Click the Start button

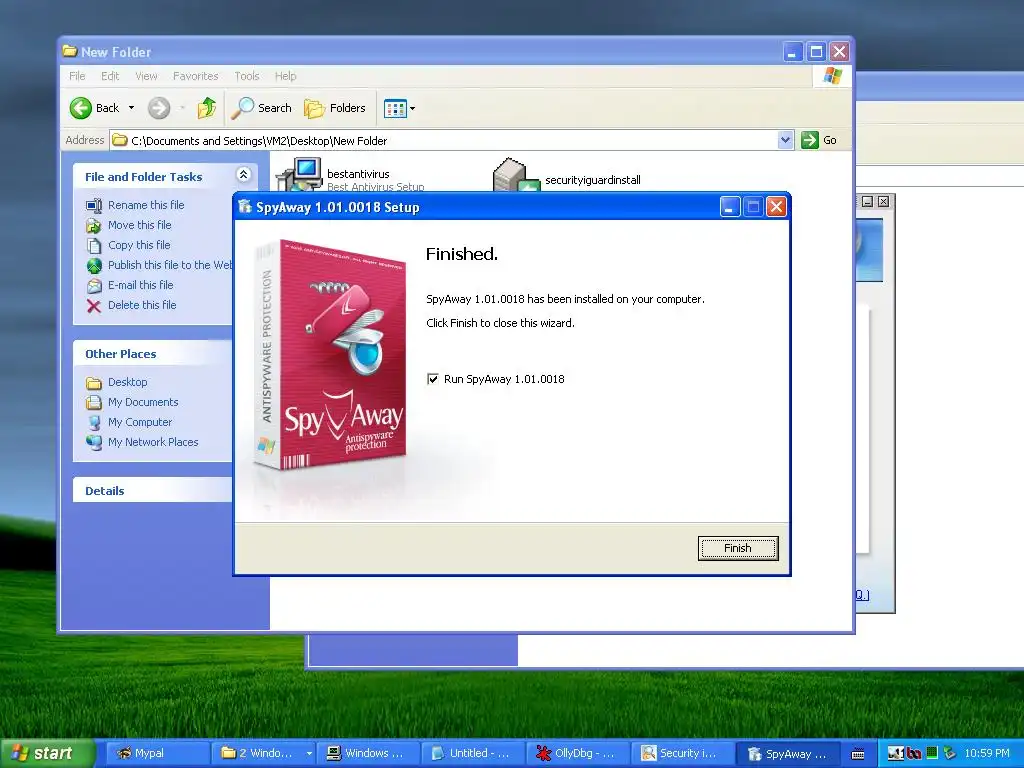pos(47,753)
